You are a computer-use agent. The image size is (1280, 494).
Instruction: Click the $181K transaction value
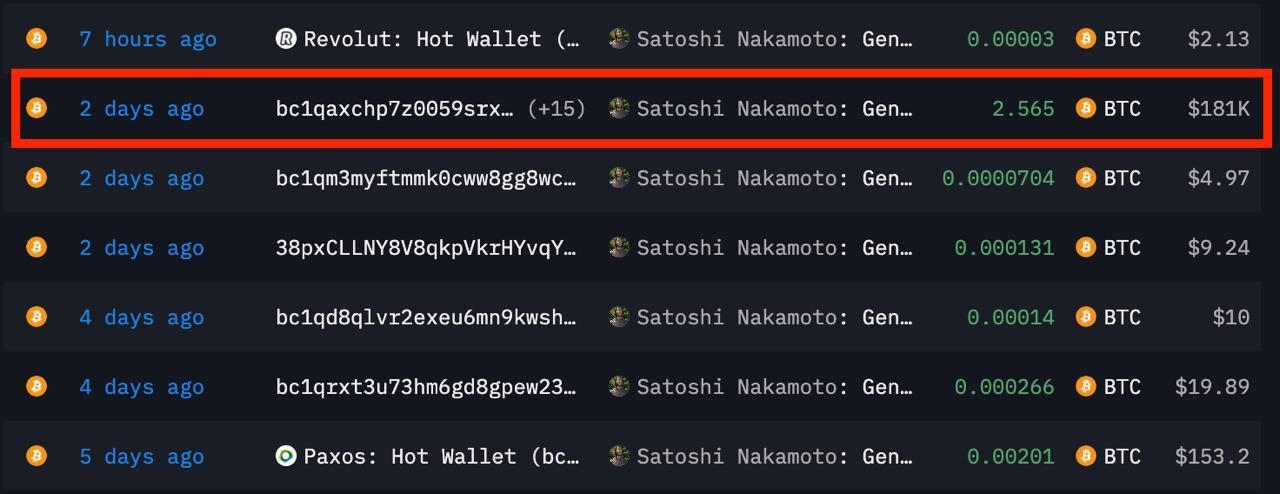[1219, 108]
